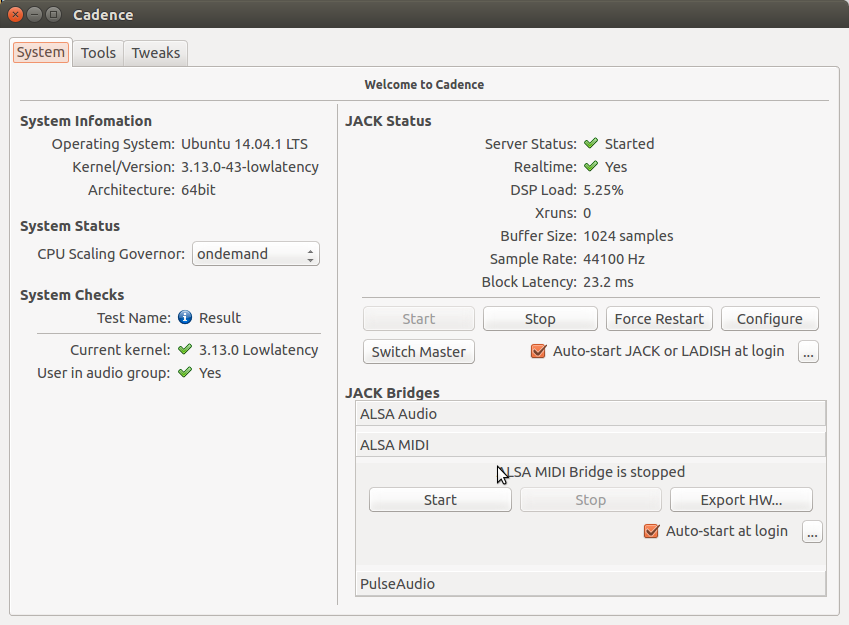Collapse the ALSA MIDI bridge section header

coord(591,445)
